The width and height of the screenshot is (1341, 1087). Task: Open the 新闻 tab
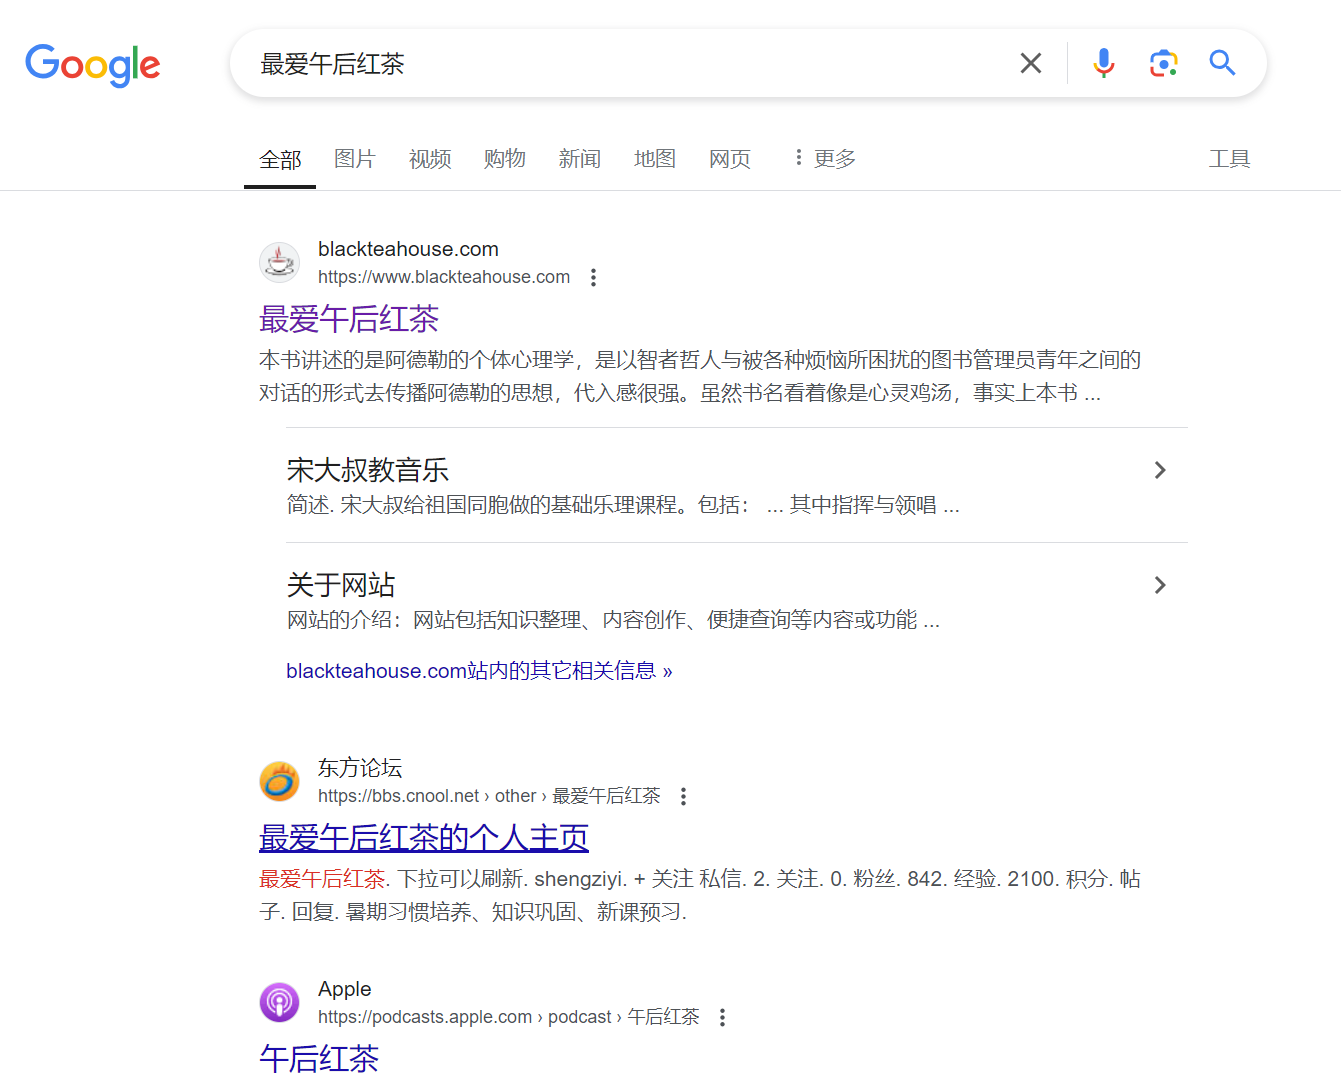tap(580, 159)
